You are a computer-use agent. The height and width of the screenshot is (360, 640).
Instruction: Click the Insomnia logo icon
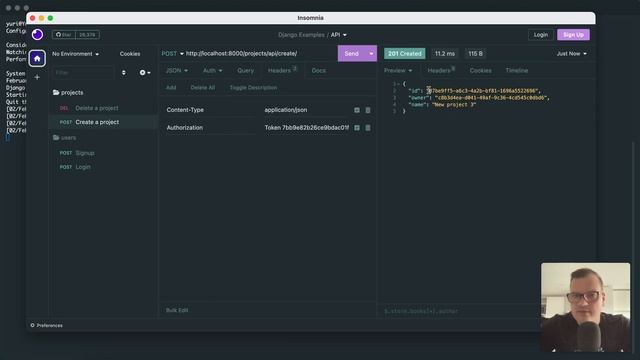pyautogui.click(x=37, y=35)
